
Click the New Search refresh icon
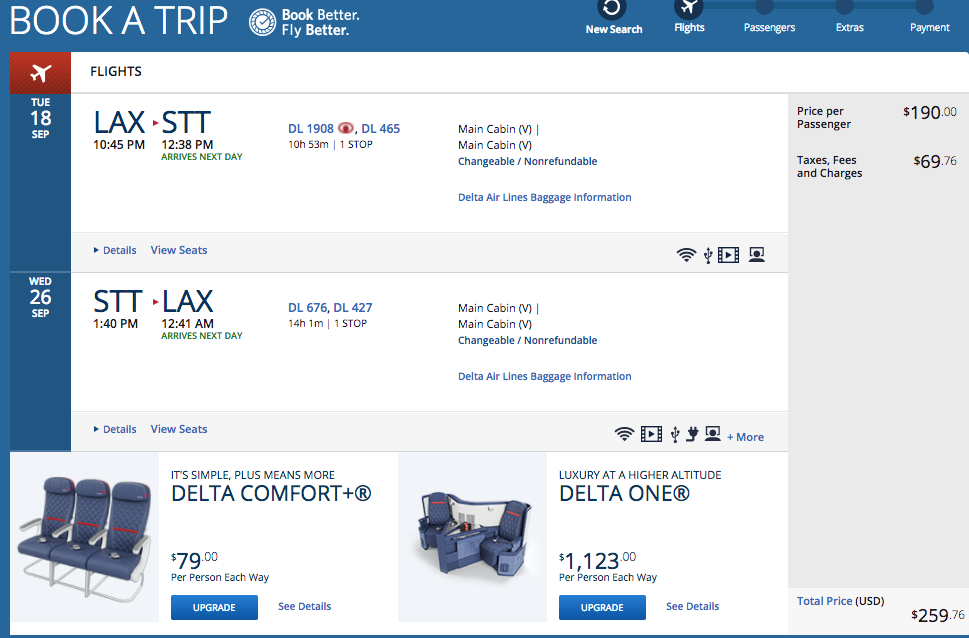[x=613, y=9]
